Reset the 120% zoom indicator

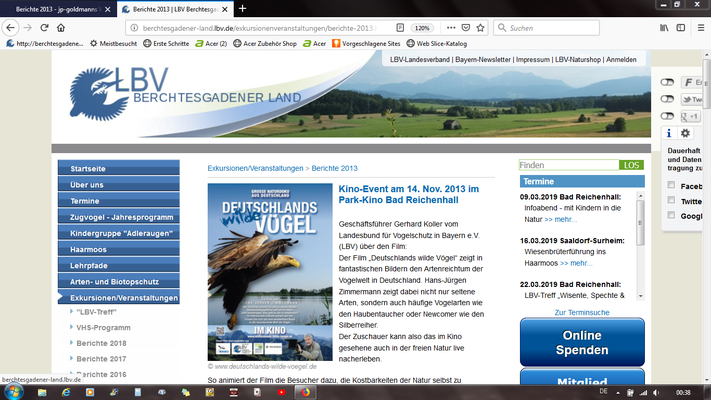click(x=422, y=28)
